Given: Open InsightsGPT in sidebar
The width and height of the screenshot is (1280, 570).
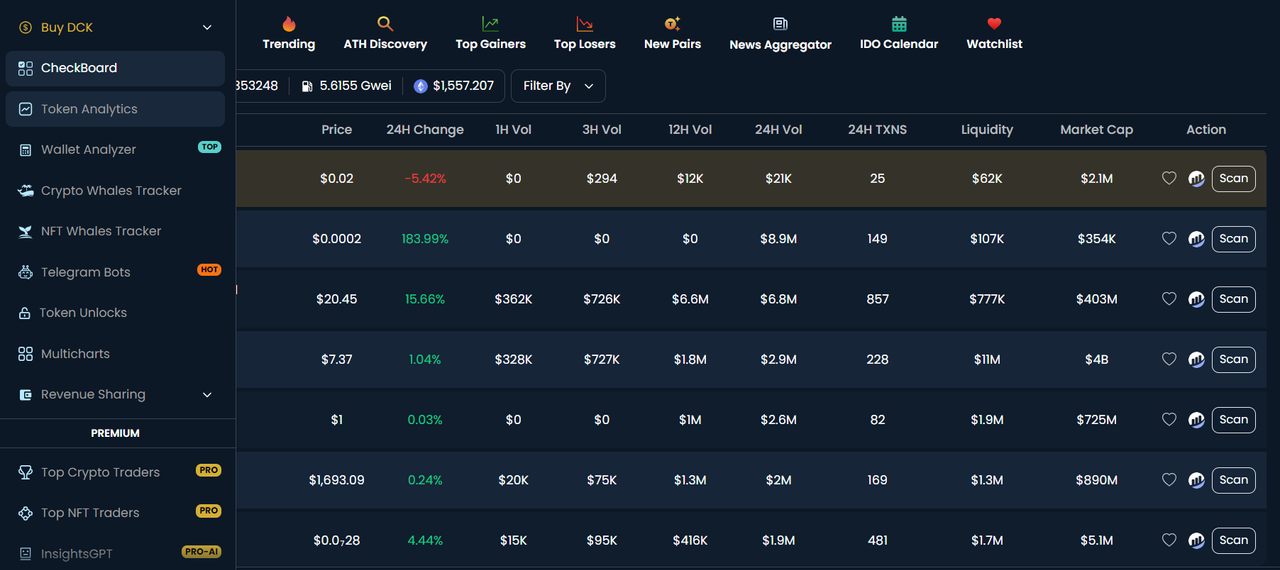Looking at the screenshot, I should point(115,553).
